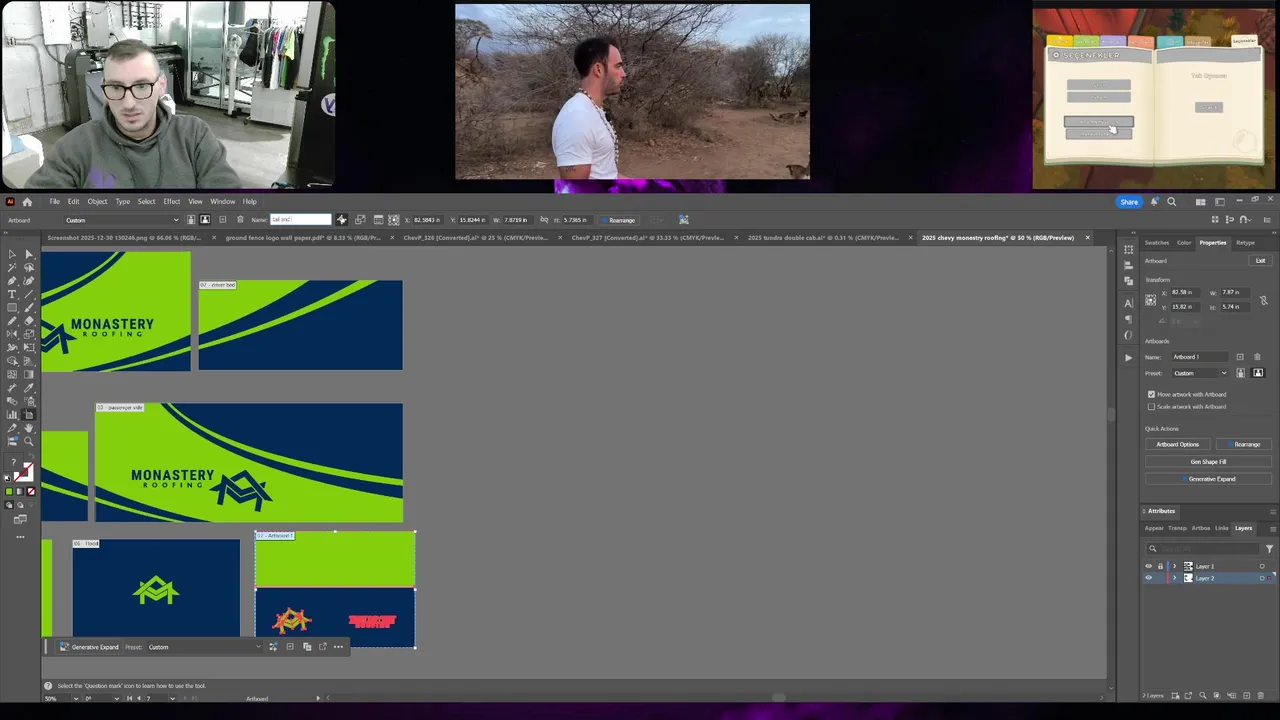Image resolution: width=1280 pixels, height=720 pixels.
Task: Collapse right panel dock arrows
Action: [x=1274, y=233]
